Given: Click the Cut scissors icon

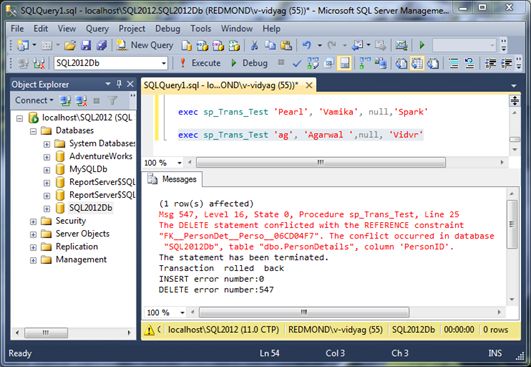Looking at the screenshot, I should coord(254,45).
